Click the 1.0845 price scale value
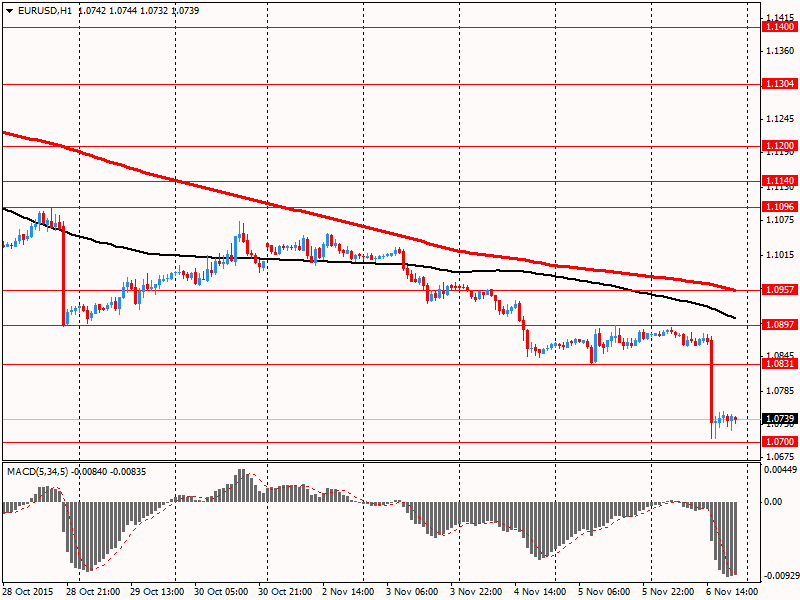The image size is (800, 600). 781,355
